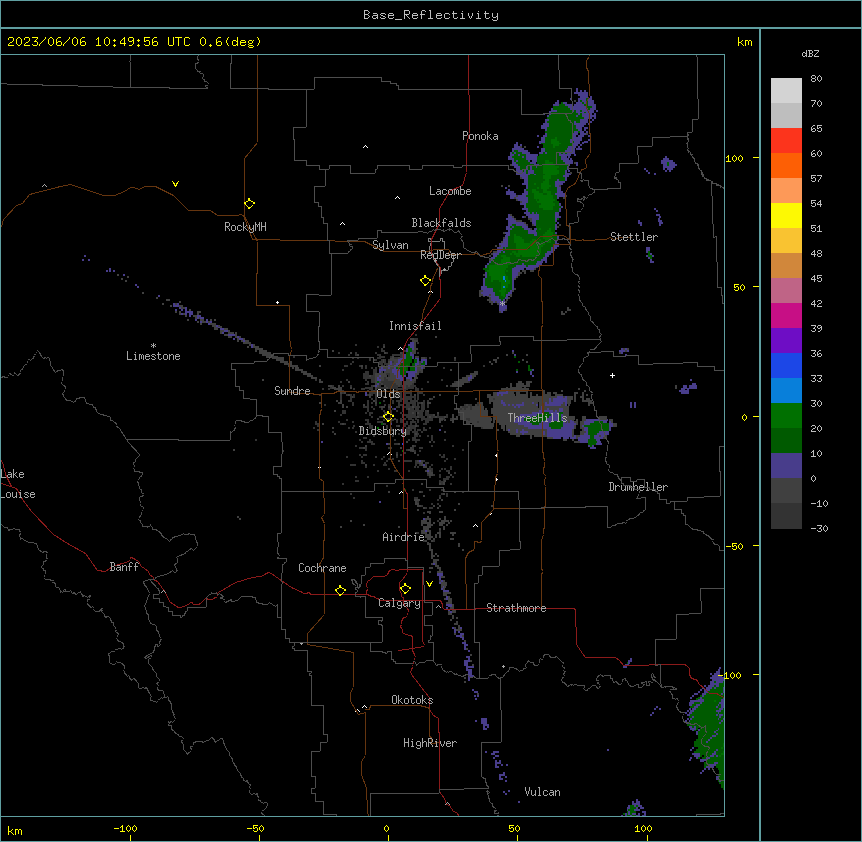Image resolution: width=862 pixels, height=842 pixels.
Task: Click the RockyMH label
Action: (x=245, y=227)
